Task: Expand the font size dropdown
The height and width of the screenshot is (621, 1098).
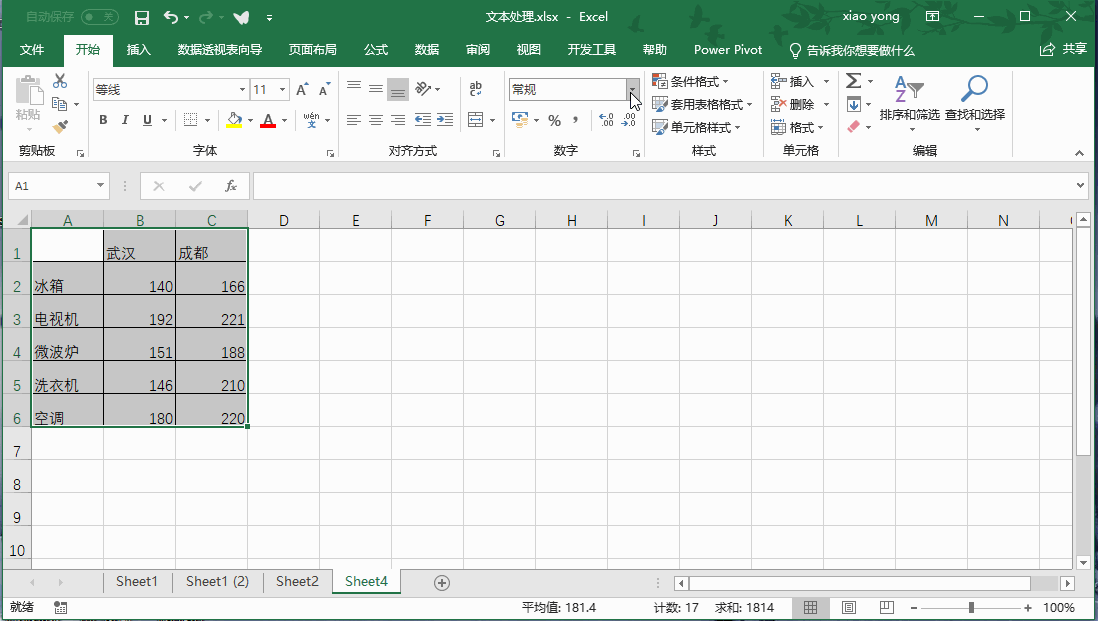Action: 282,89
